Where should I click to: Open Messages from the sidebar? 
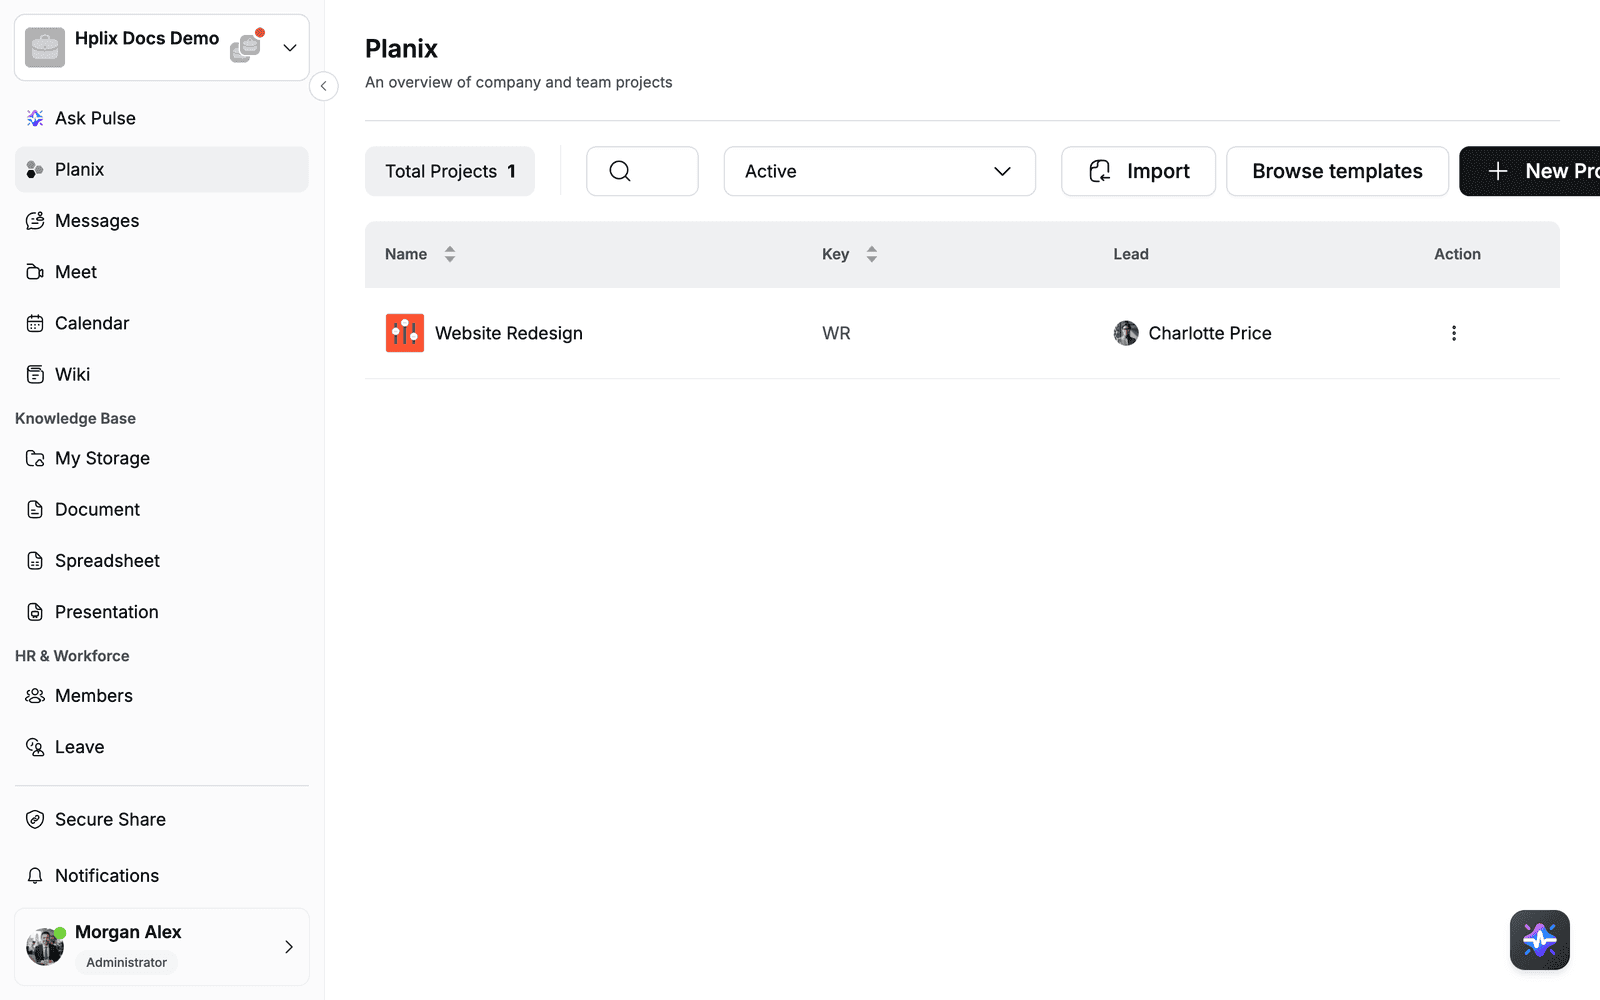coord(162,221)
